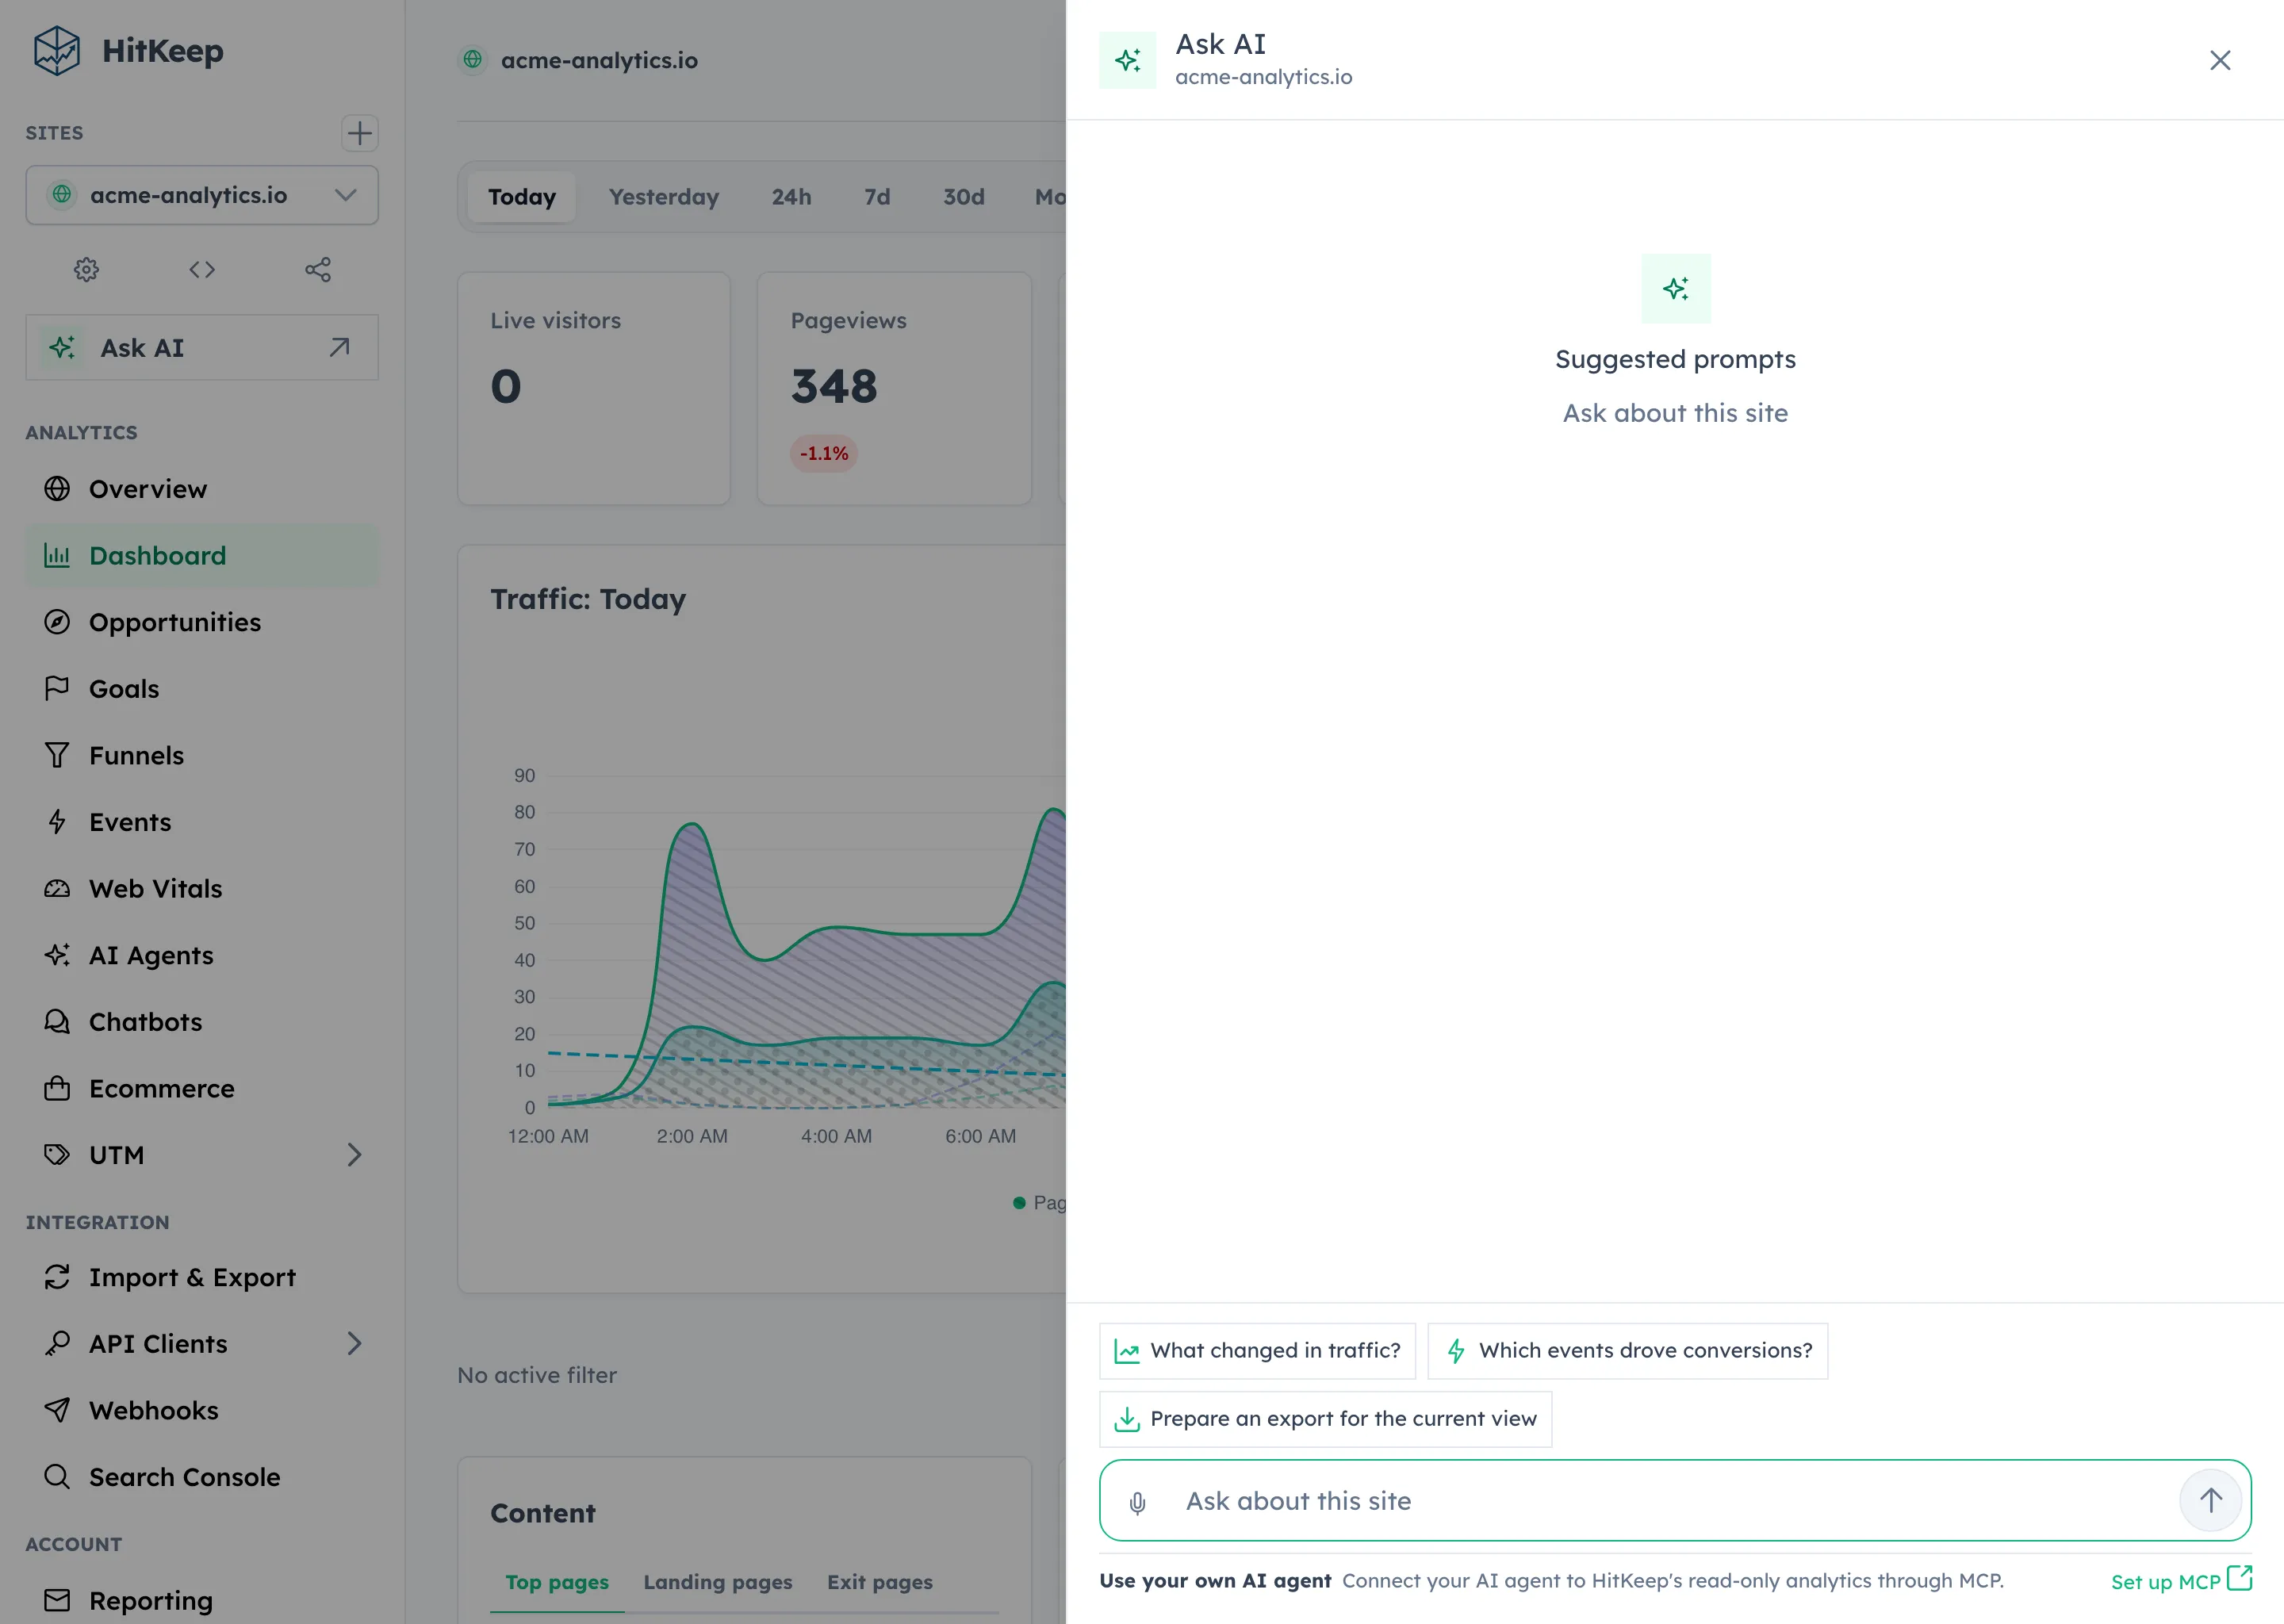Expand the UTM submenu chevron
The width and height of the screenshot is (2284, 1624).
tap(354, 1155)
